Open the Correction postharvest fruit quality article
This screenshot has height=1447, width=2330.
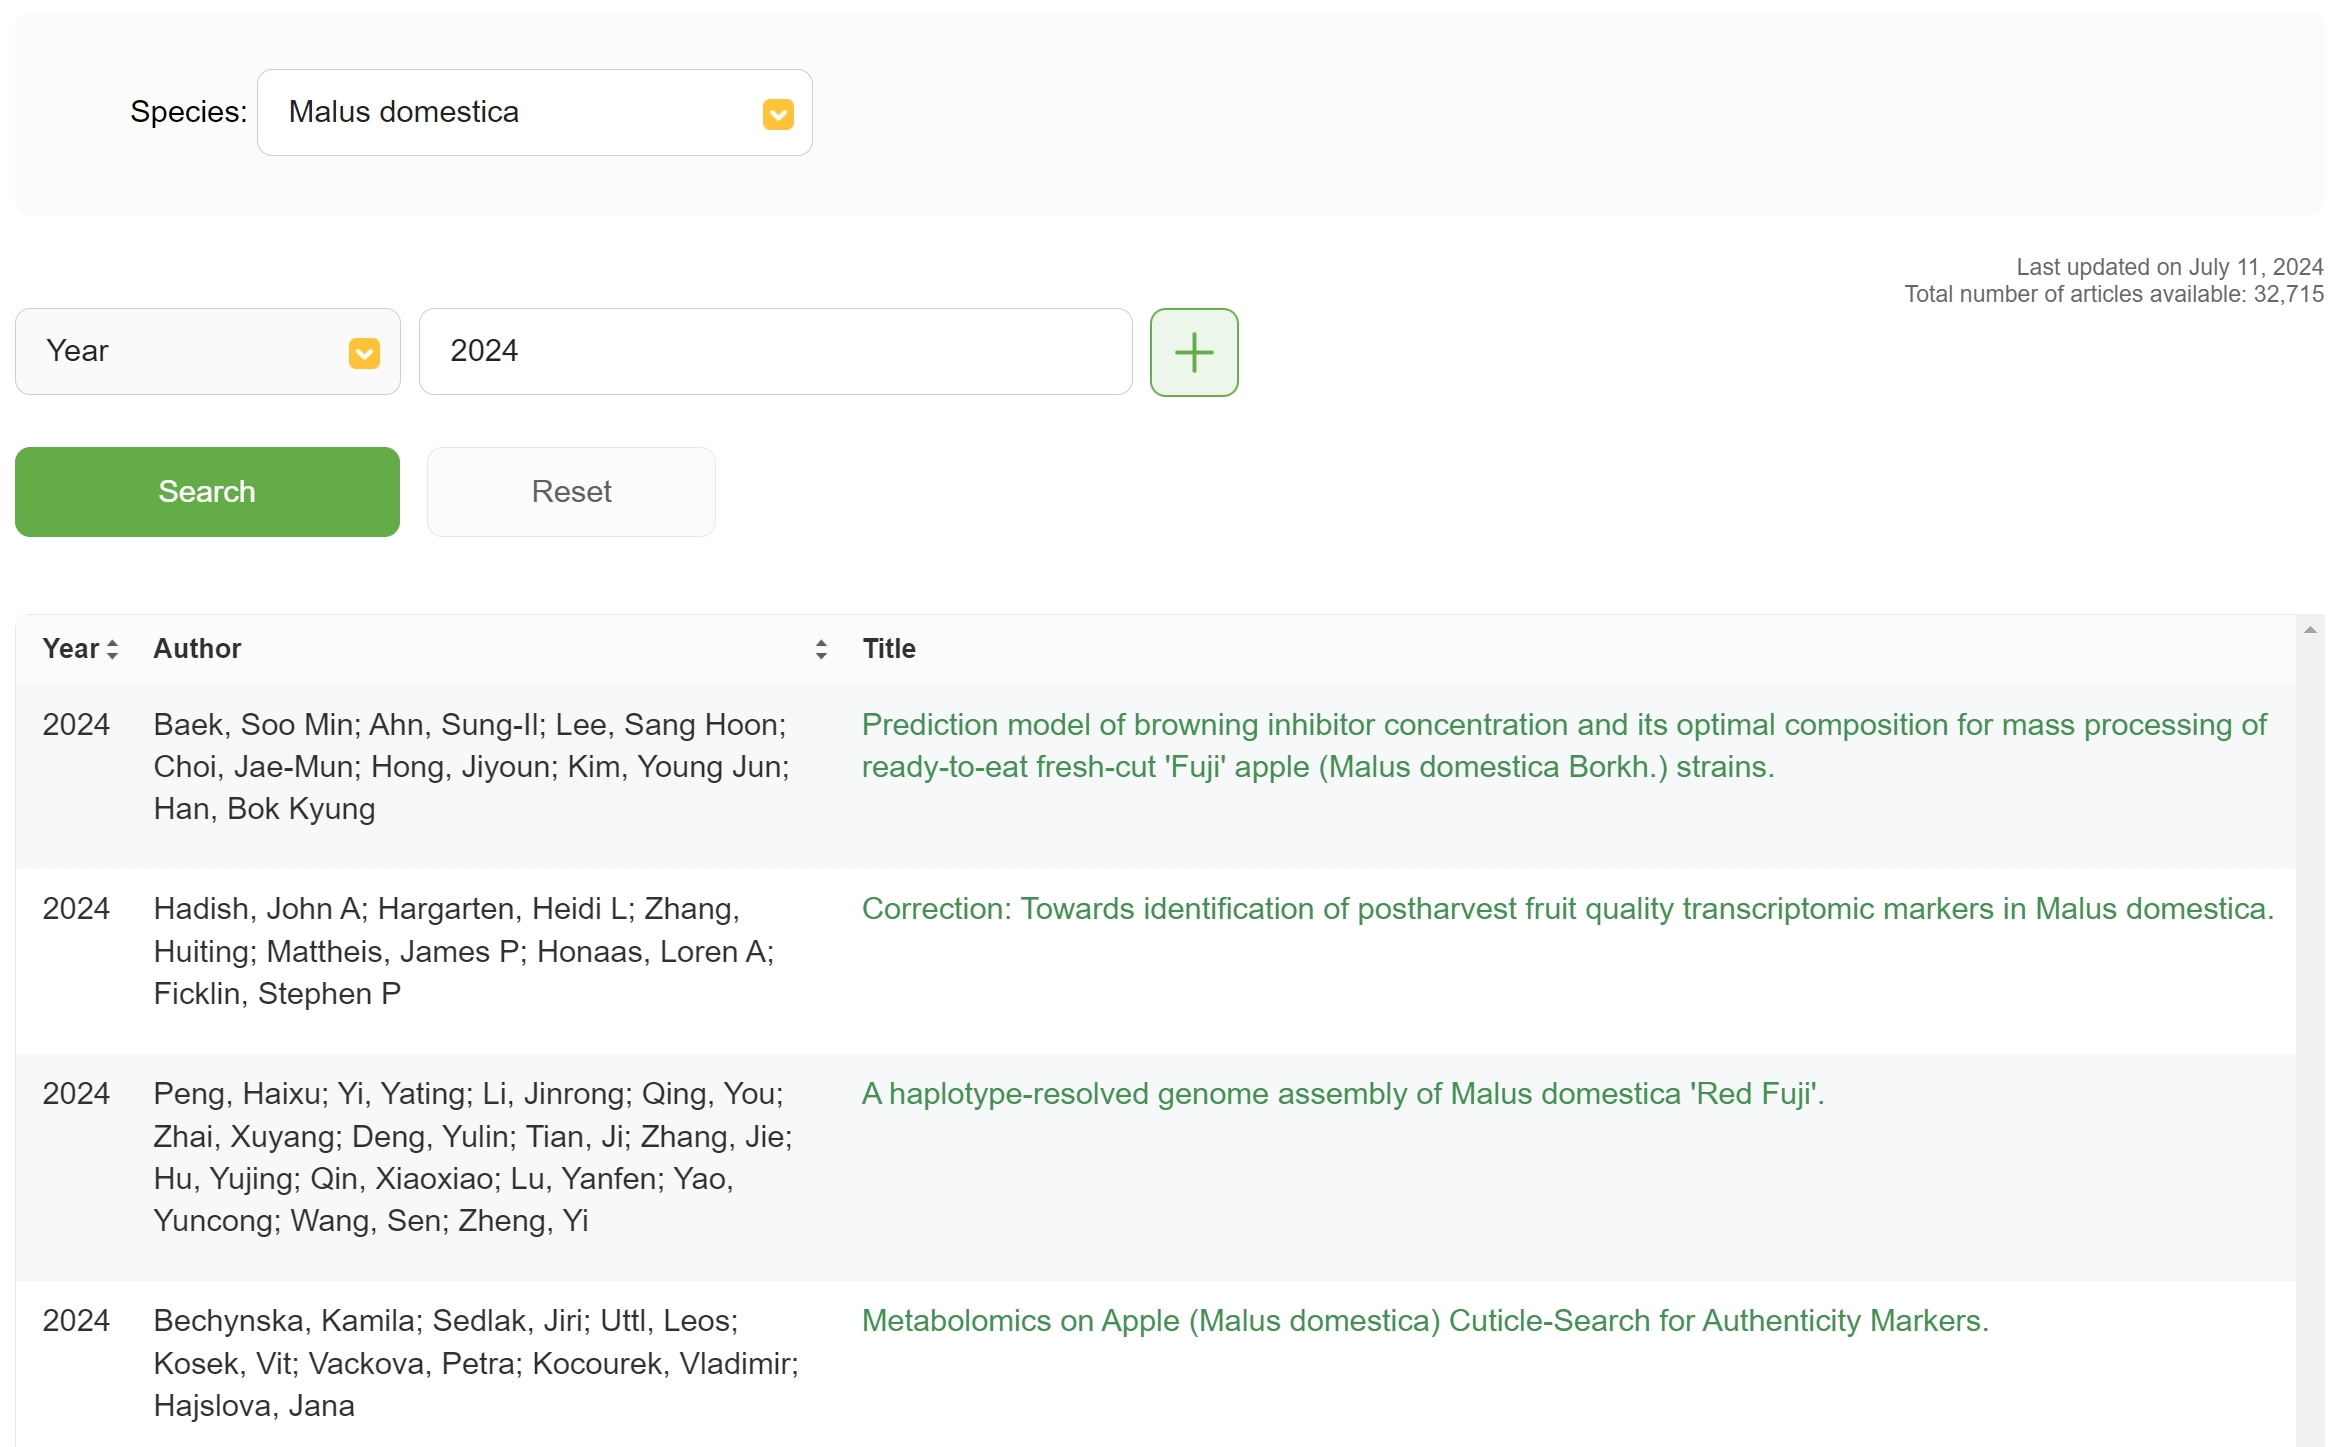pyautogui.click(x=1566, y=908)
